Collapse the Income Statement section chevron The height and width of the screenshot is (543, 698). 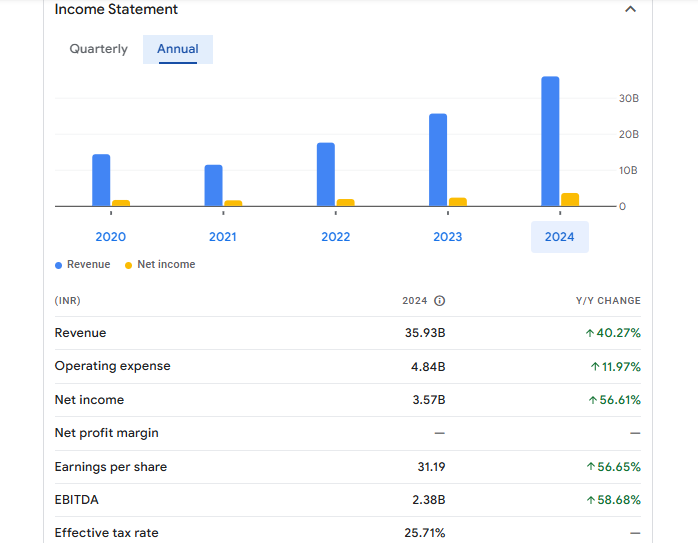(630, 9)
